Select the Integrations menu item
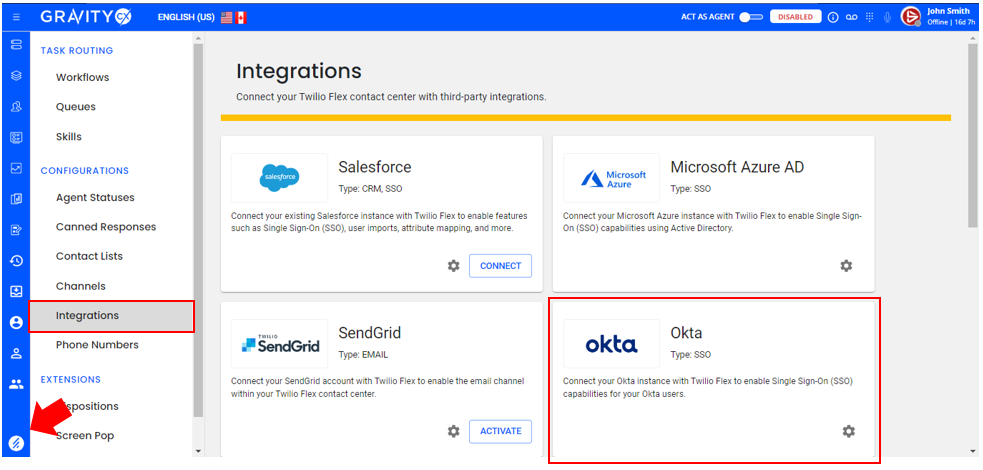The height and width of the screenshot is (470, 983). pyautogui.click(x=112, y=316)
